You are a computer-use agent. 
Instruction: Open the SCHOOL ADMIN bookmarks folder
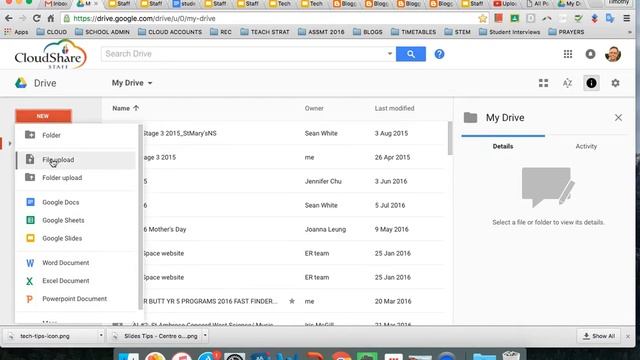[x=102, y=32]
